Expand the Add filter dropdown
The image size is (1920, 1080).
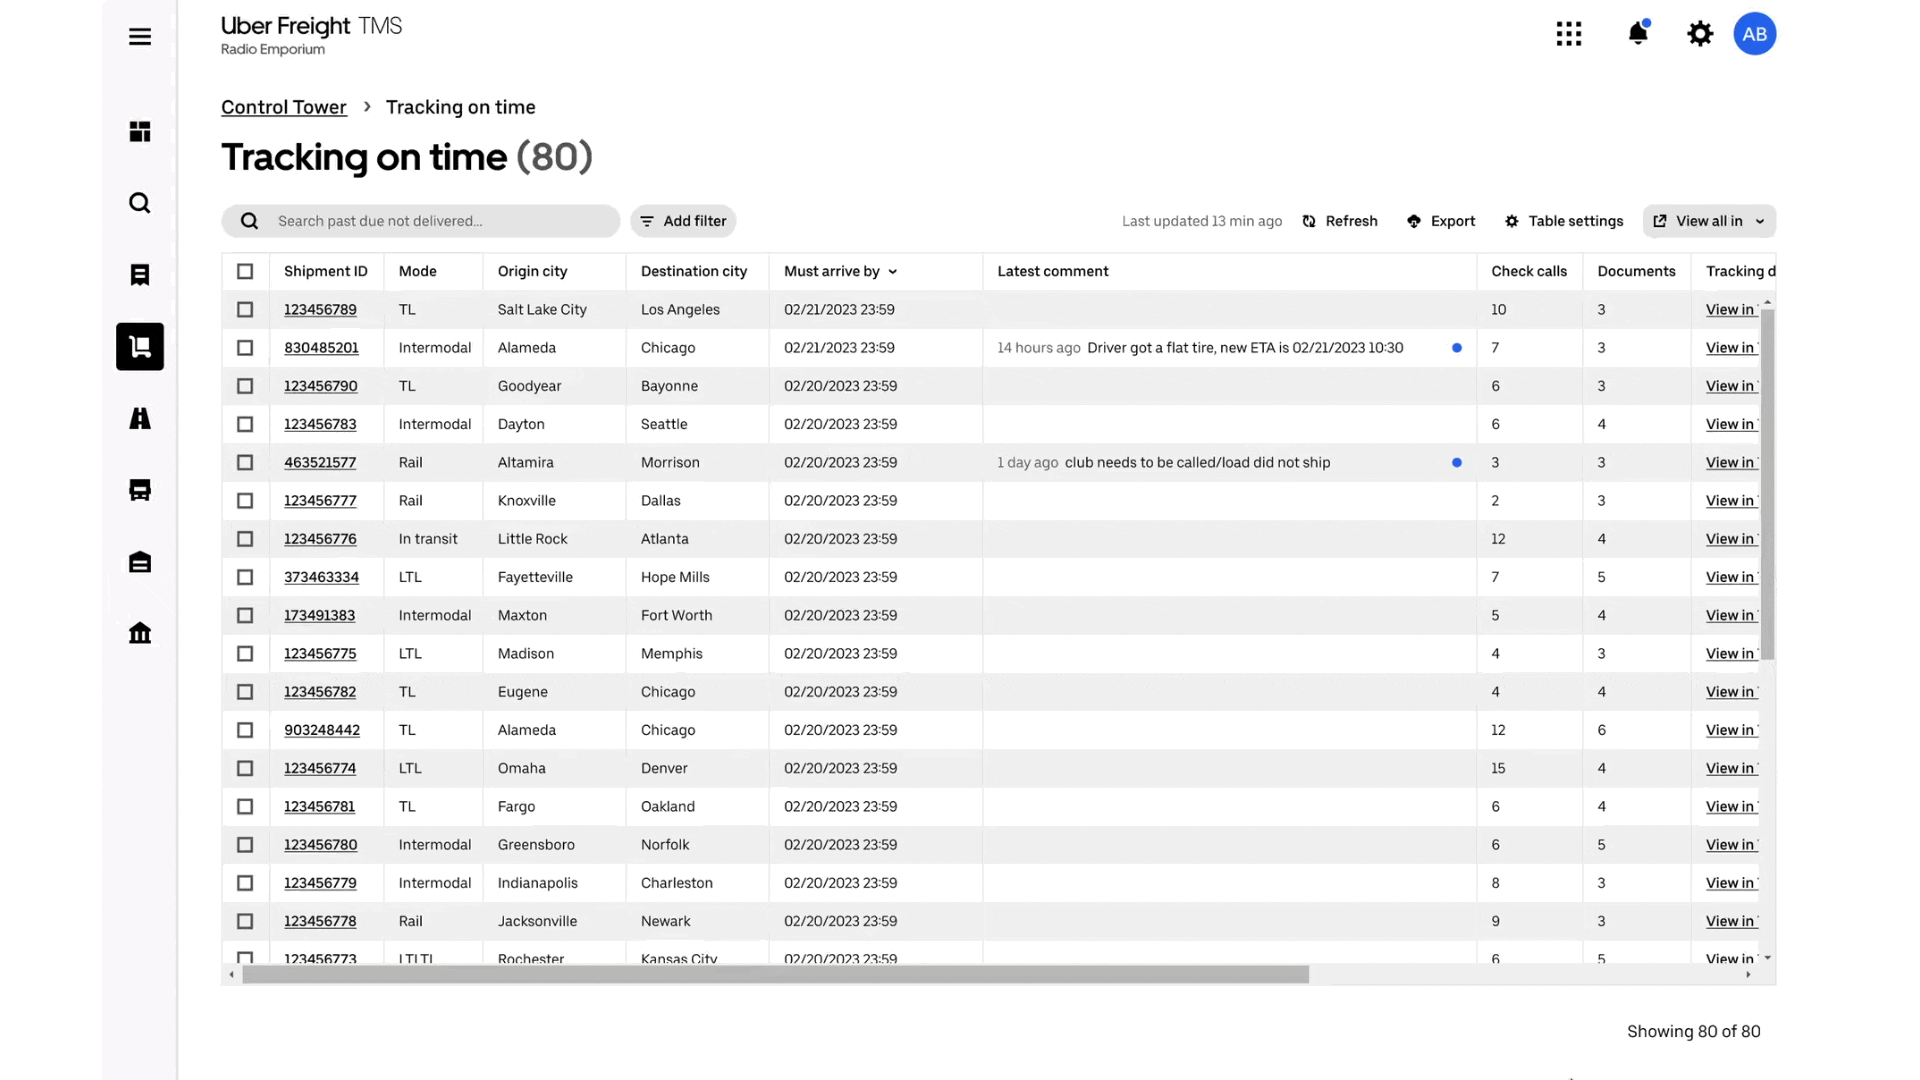686,220
